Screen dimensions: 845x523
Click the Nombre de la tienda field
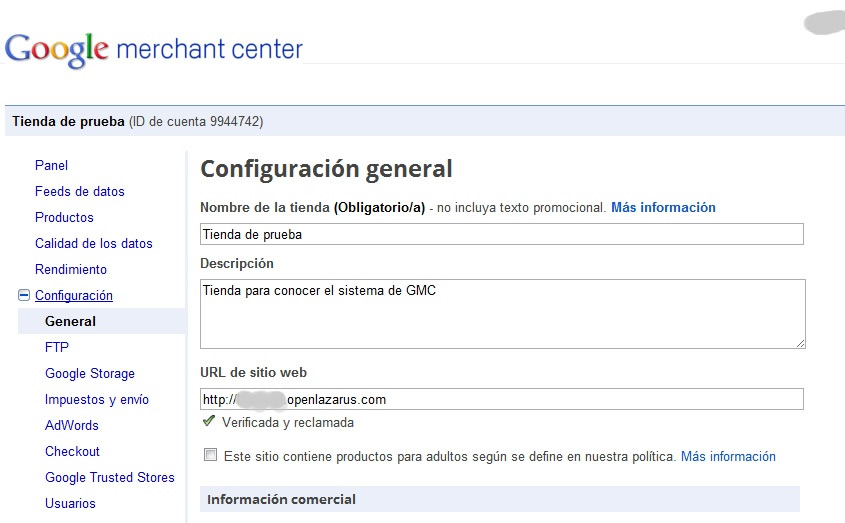pos(502,234)
